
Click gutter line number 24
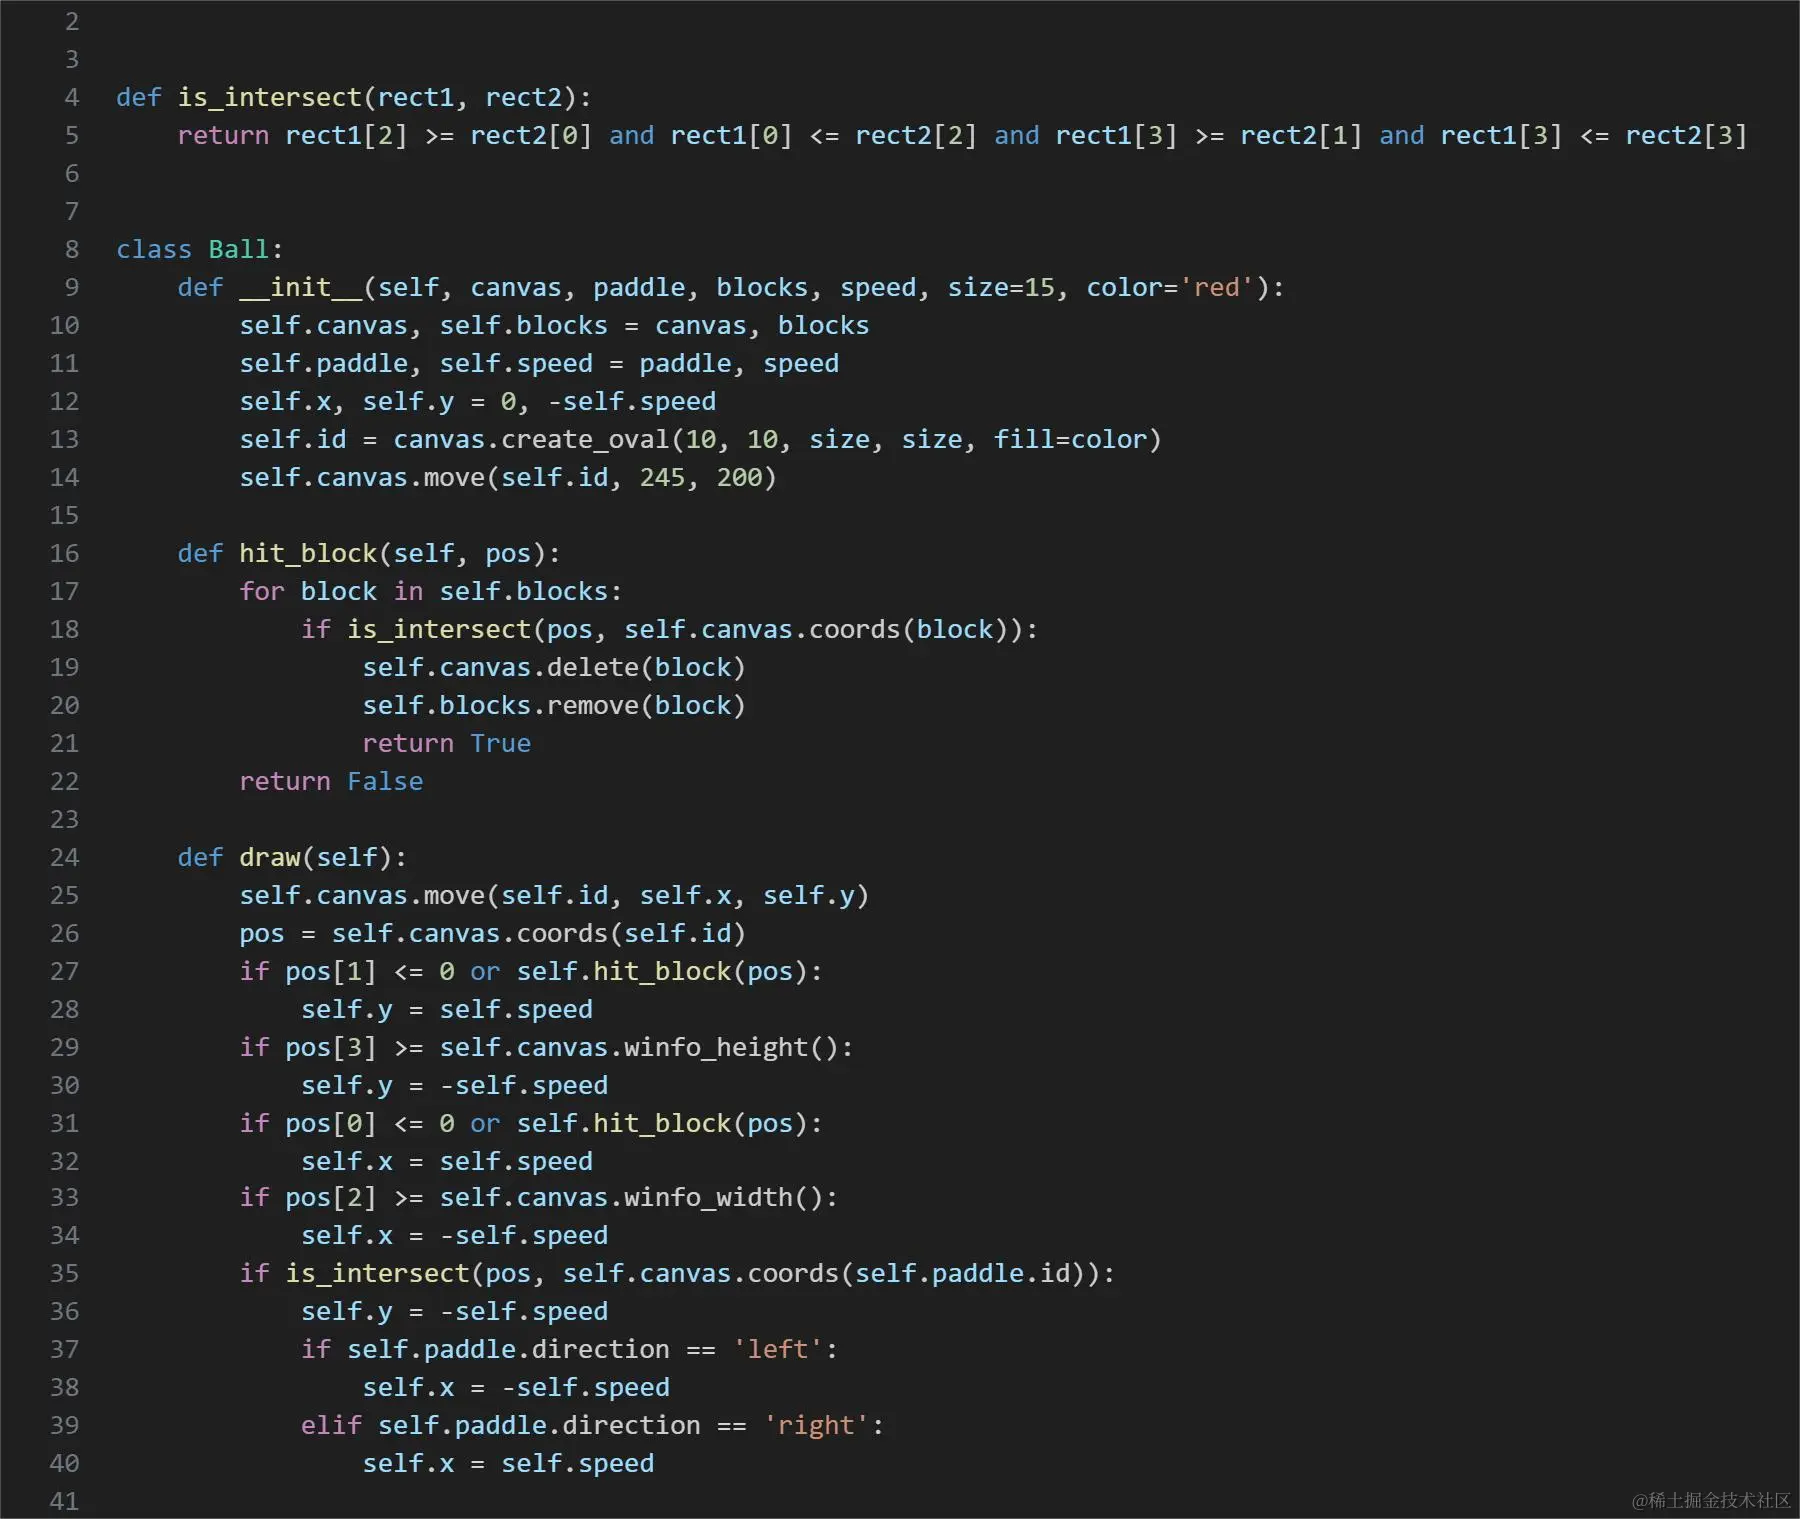tap(64, 858)
